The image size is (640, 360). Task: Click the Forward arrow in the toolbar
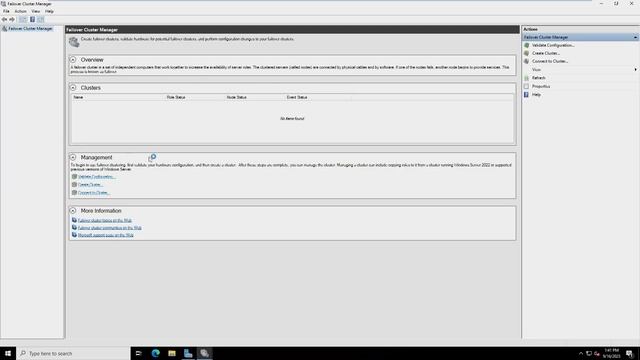click(12, 19)
